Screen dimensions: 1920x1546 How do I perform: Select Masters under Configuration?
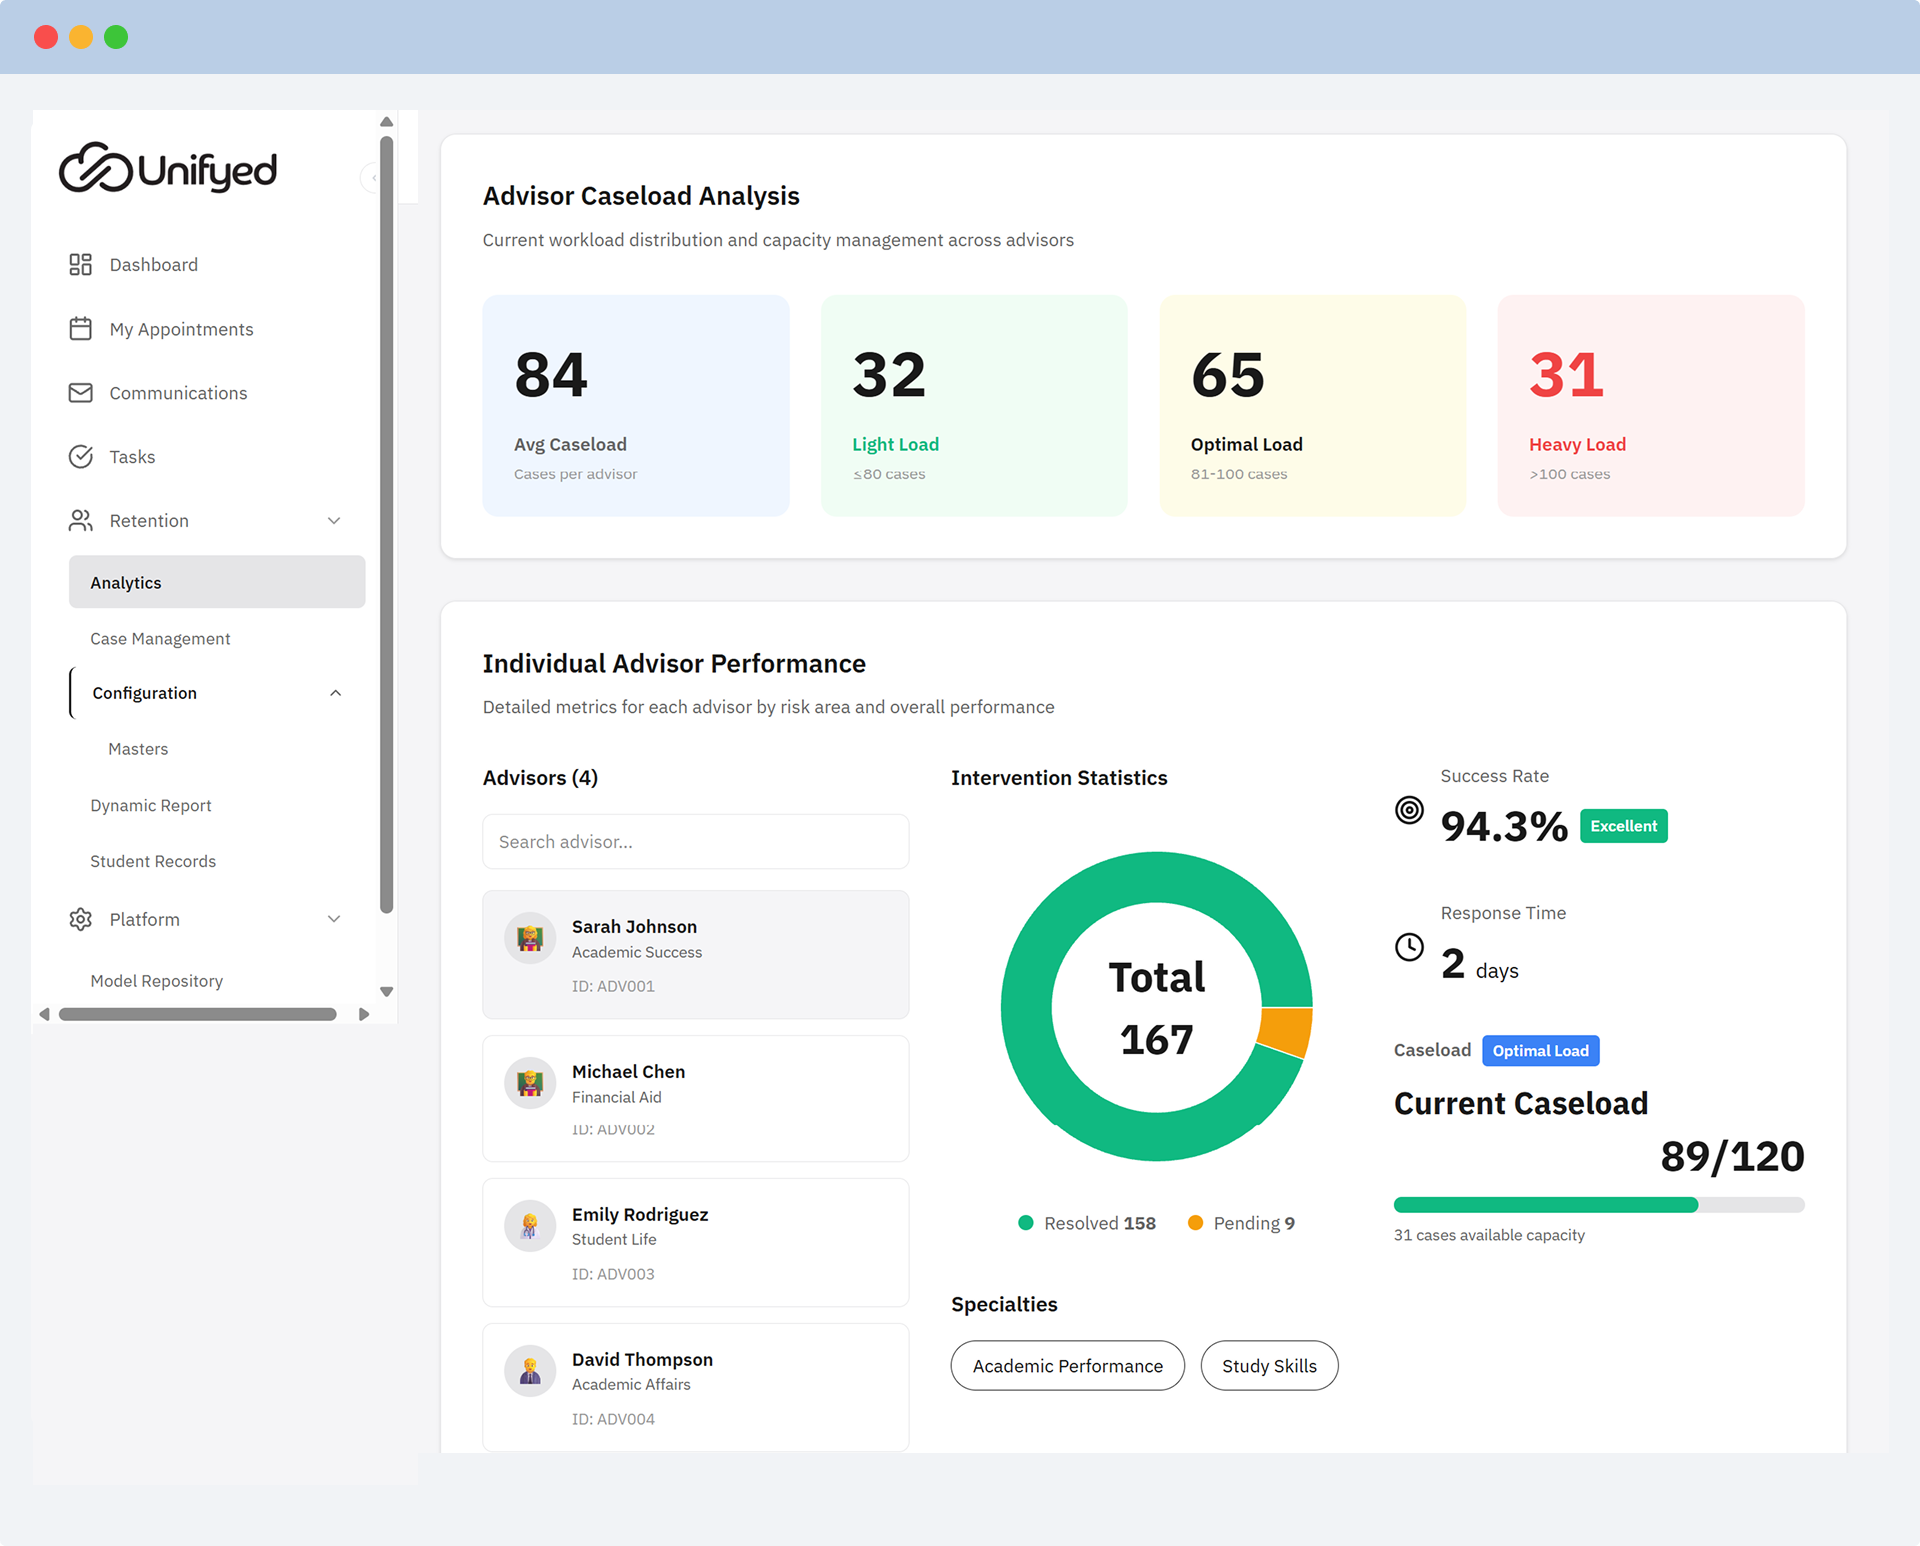pos(138,749)
